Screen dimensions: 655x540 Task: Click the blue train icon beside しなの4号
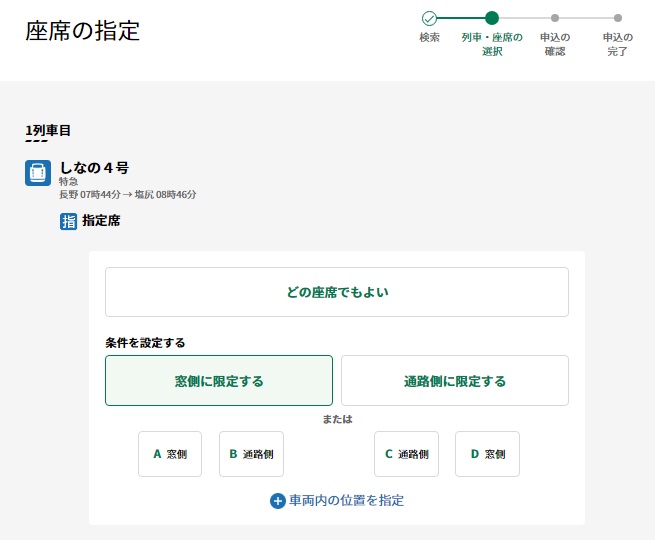coord(38,173)
